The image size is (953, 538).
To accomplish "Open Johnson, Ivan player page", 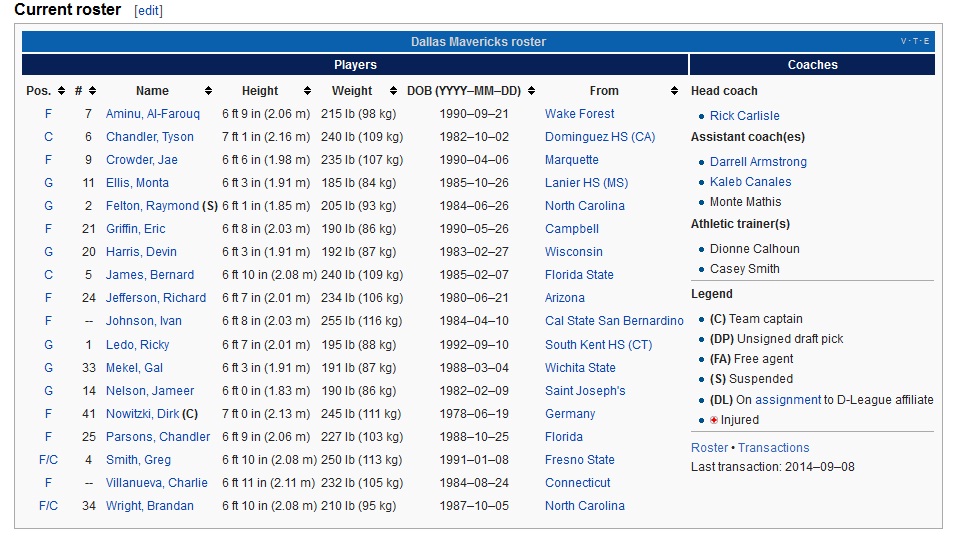I will [143, 321].
